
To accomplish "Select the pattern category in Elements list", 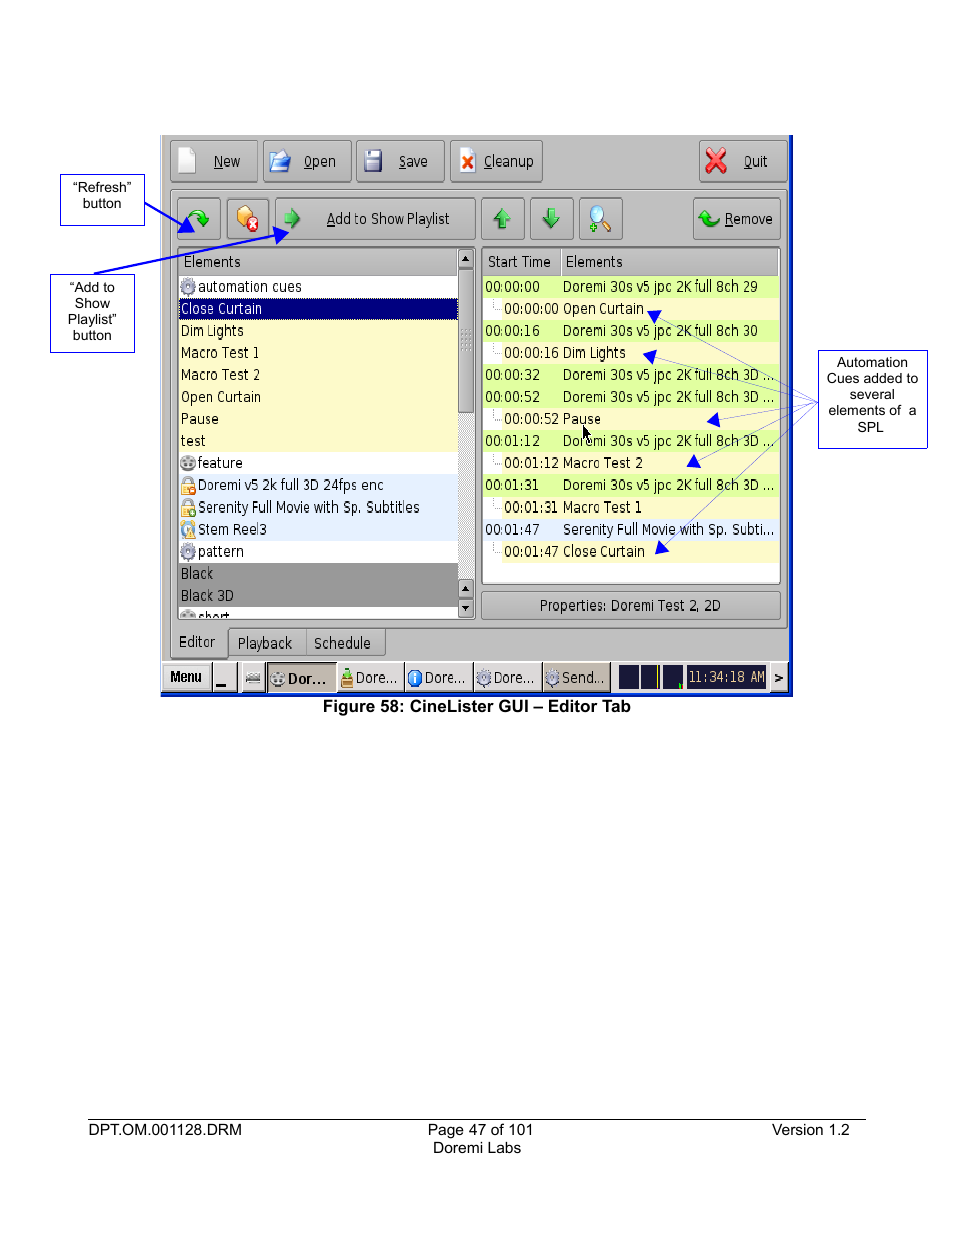I will click(220, 552).
